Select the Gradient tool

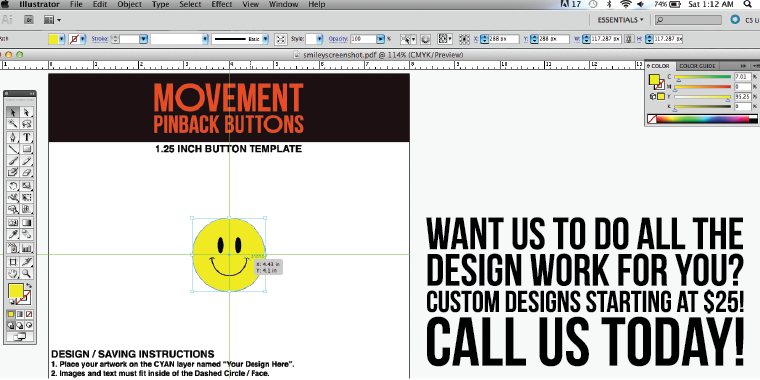[x=27, y=223]
